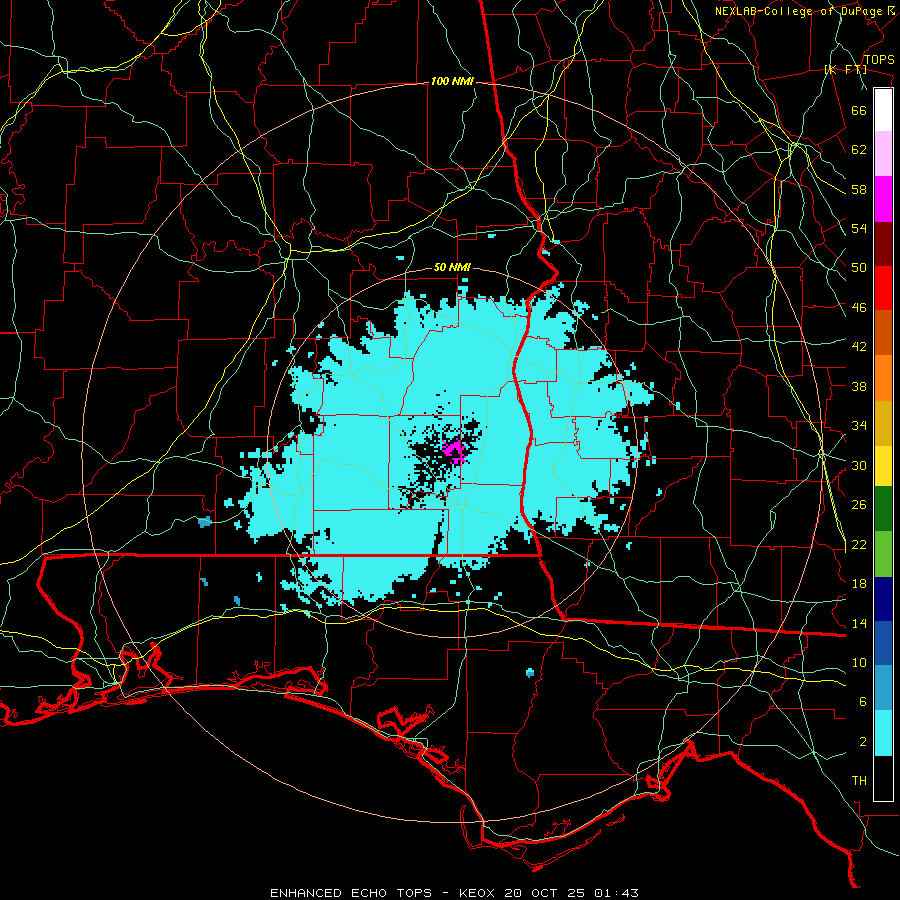Screen dimensions: 900x900
Task: Click the NEXLAB-College of DuPage text
Action: pos(799,11)
